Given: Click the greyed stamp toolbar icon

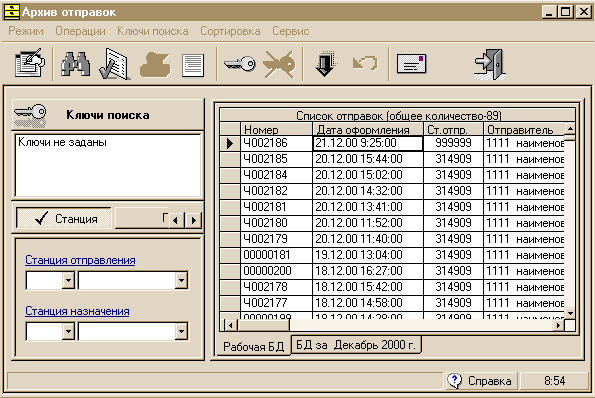Looking at the screenshot, I should point(155,65).
